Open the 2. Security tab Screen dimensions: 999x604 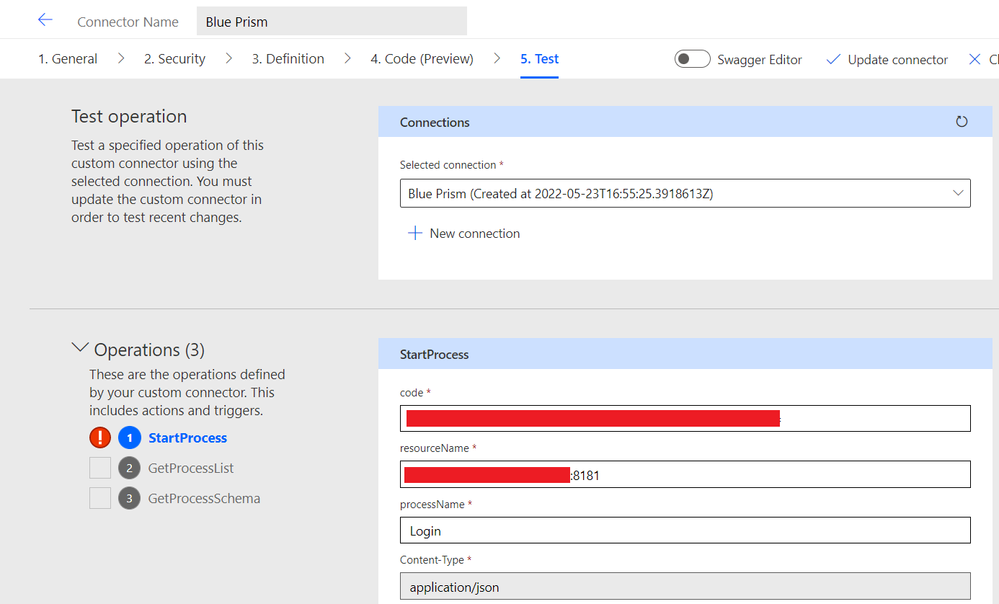pyautogui.click(x=174, y=59)
